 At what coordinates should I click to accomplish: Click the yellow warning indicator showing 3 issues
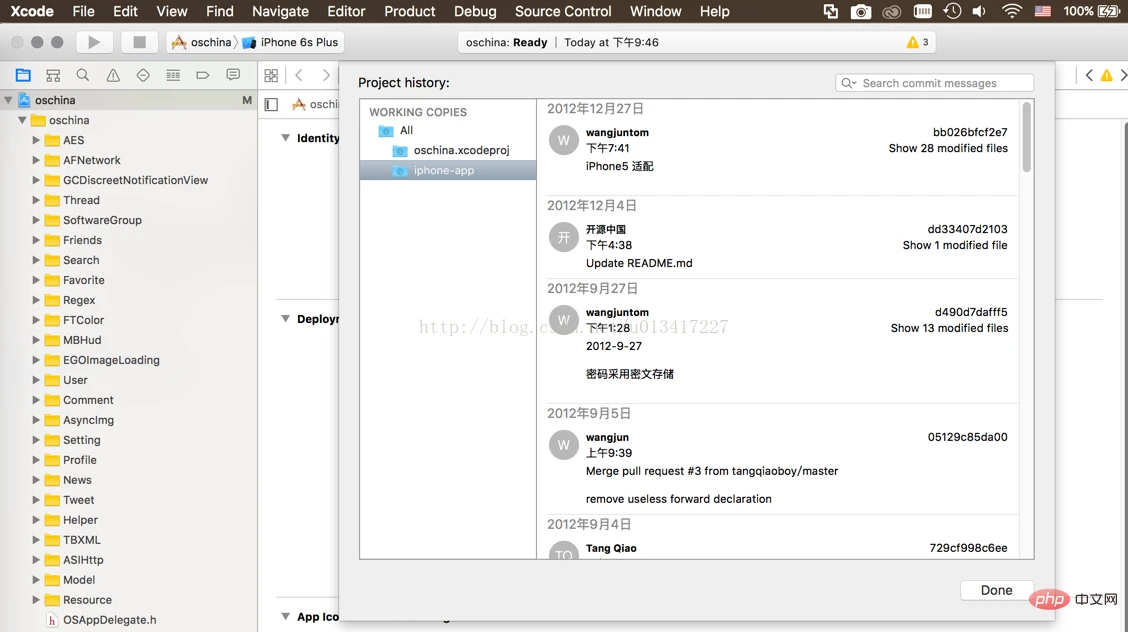coord(918,42)
